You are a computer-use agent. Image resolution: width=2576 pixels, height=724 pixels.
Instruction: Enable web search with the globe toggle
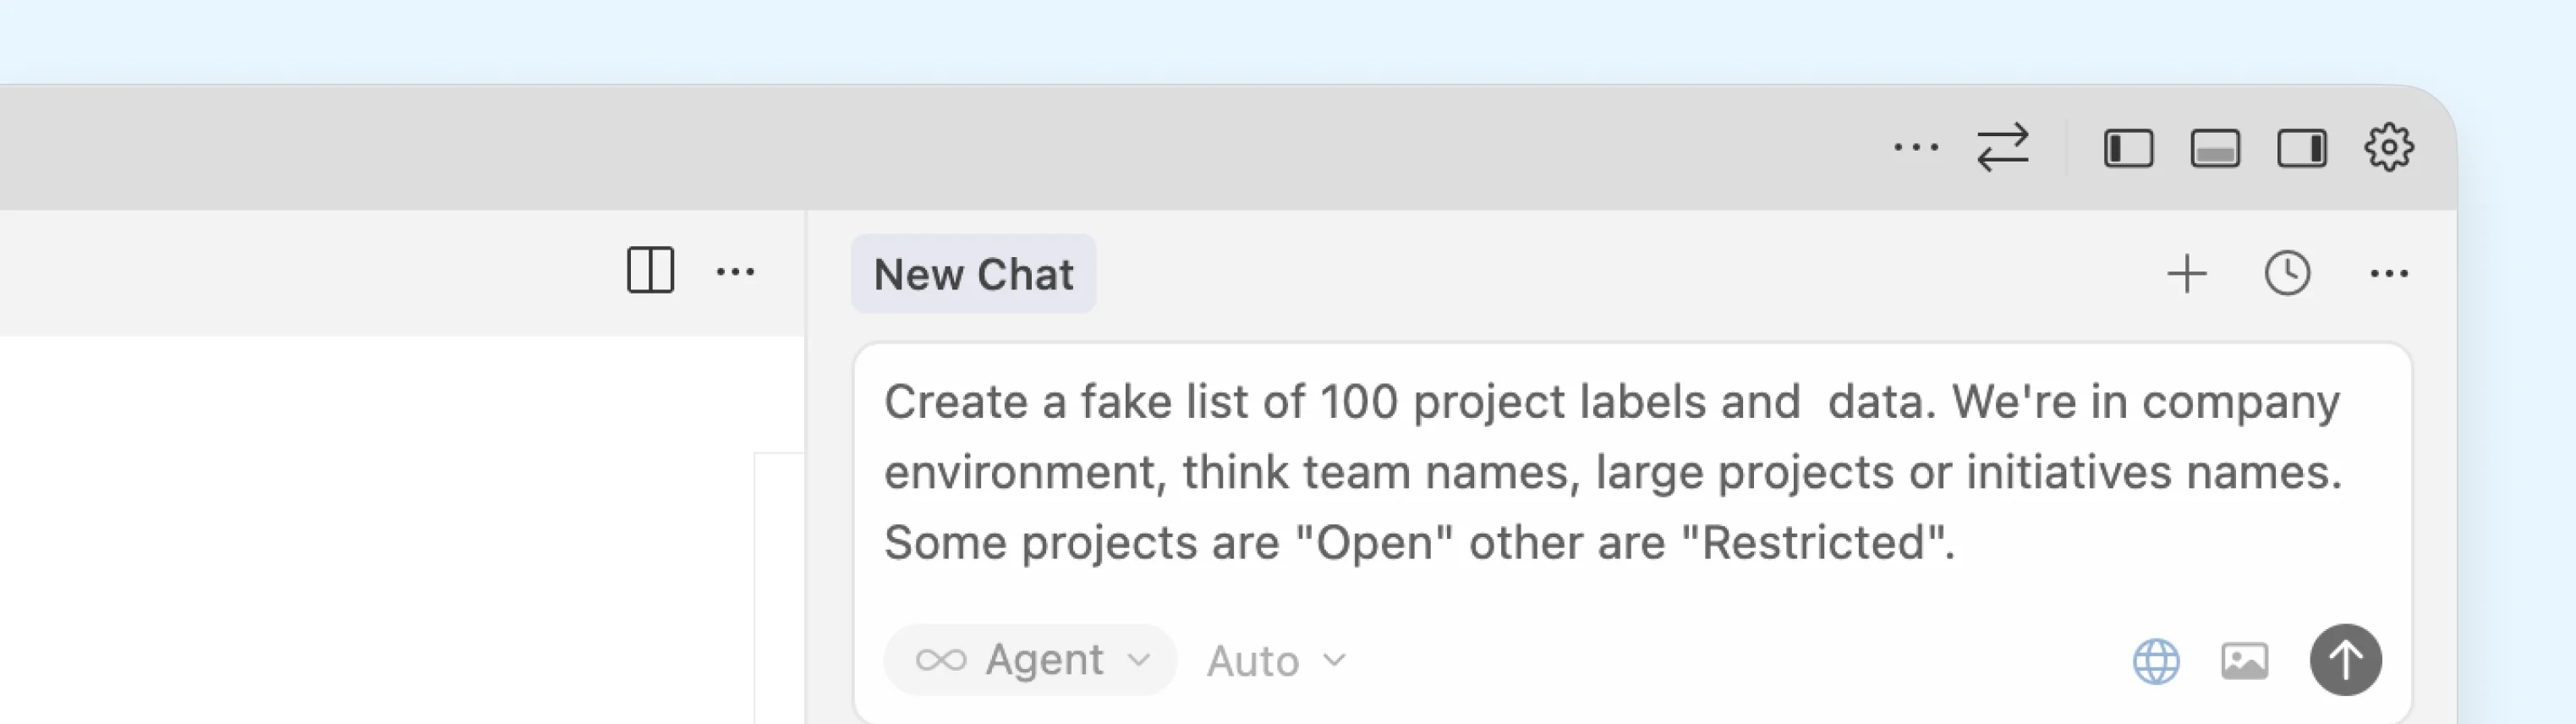pos(2156,660)
